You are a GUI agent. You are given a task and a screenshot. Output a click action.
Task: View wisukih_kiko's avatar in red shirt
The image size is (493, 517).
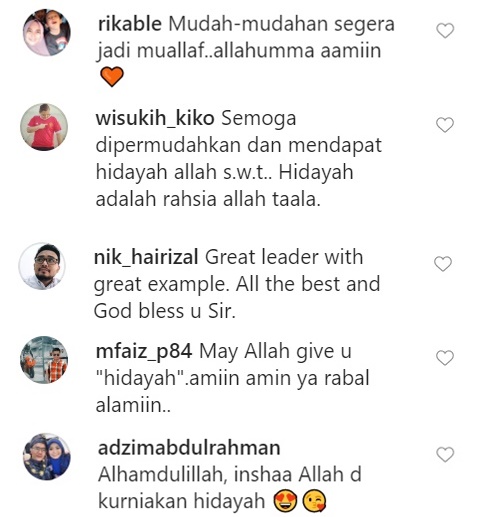point(44,127)
